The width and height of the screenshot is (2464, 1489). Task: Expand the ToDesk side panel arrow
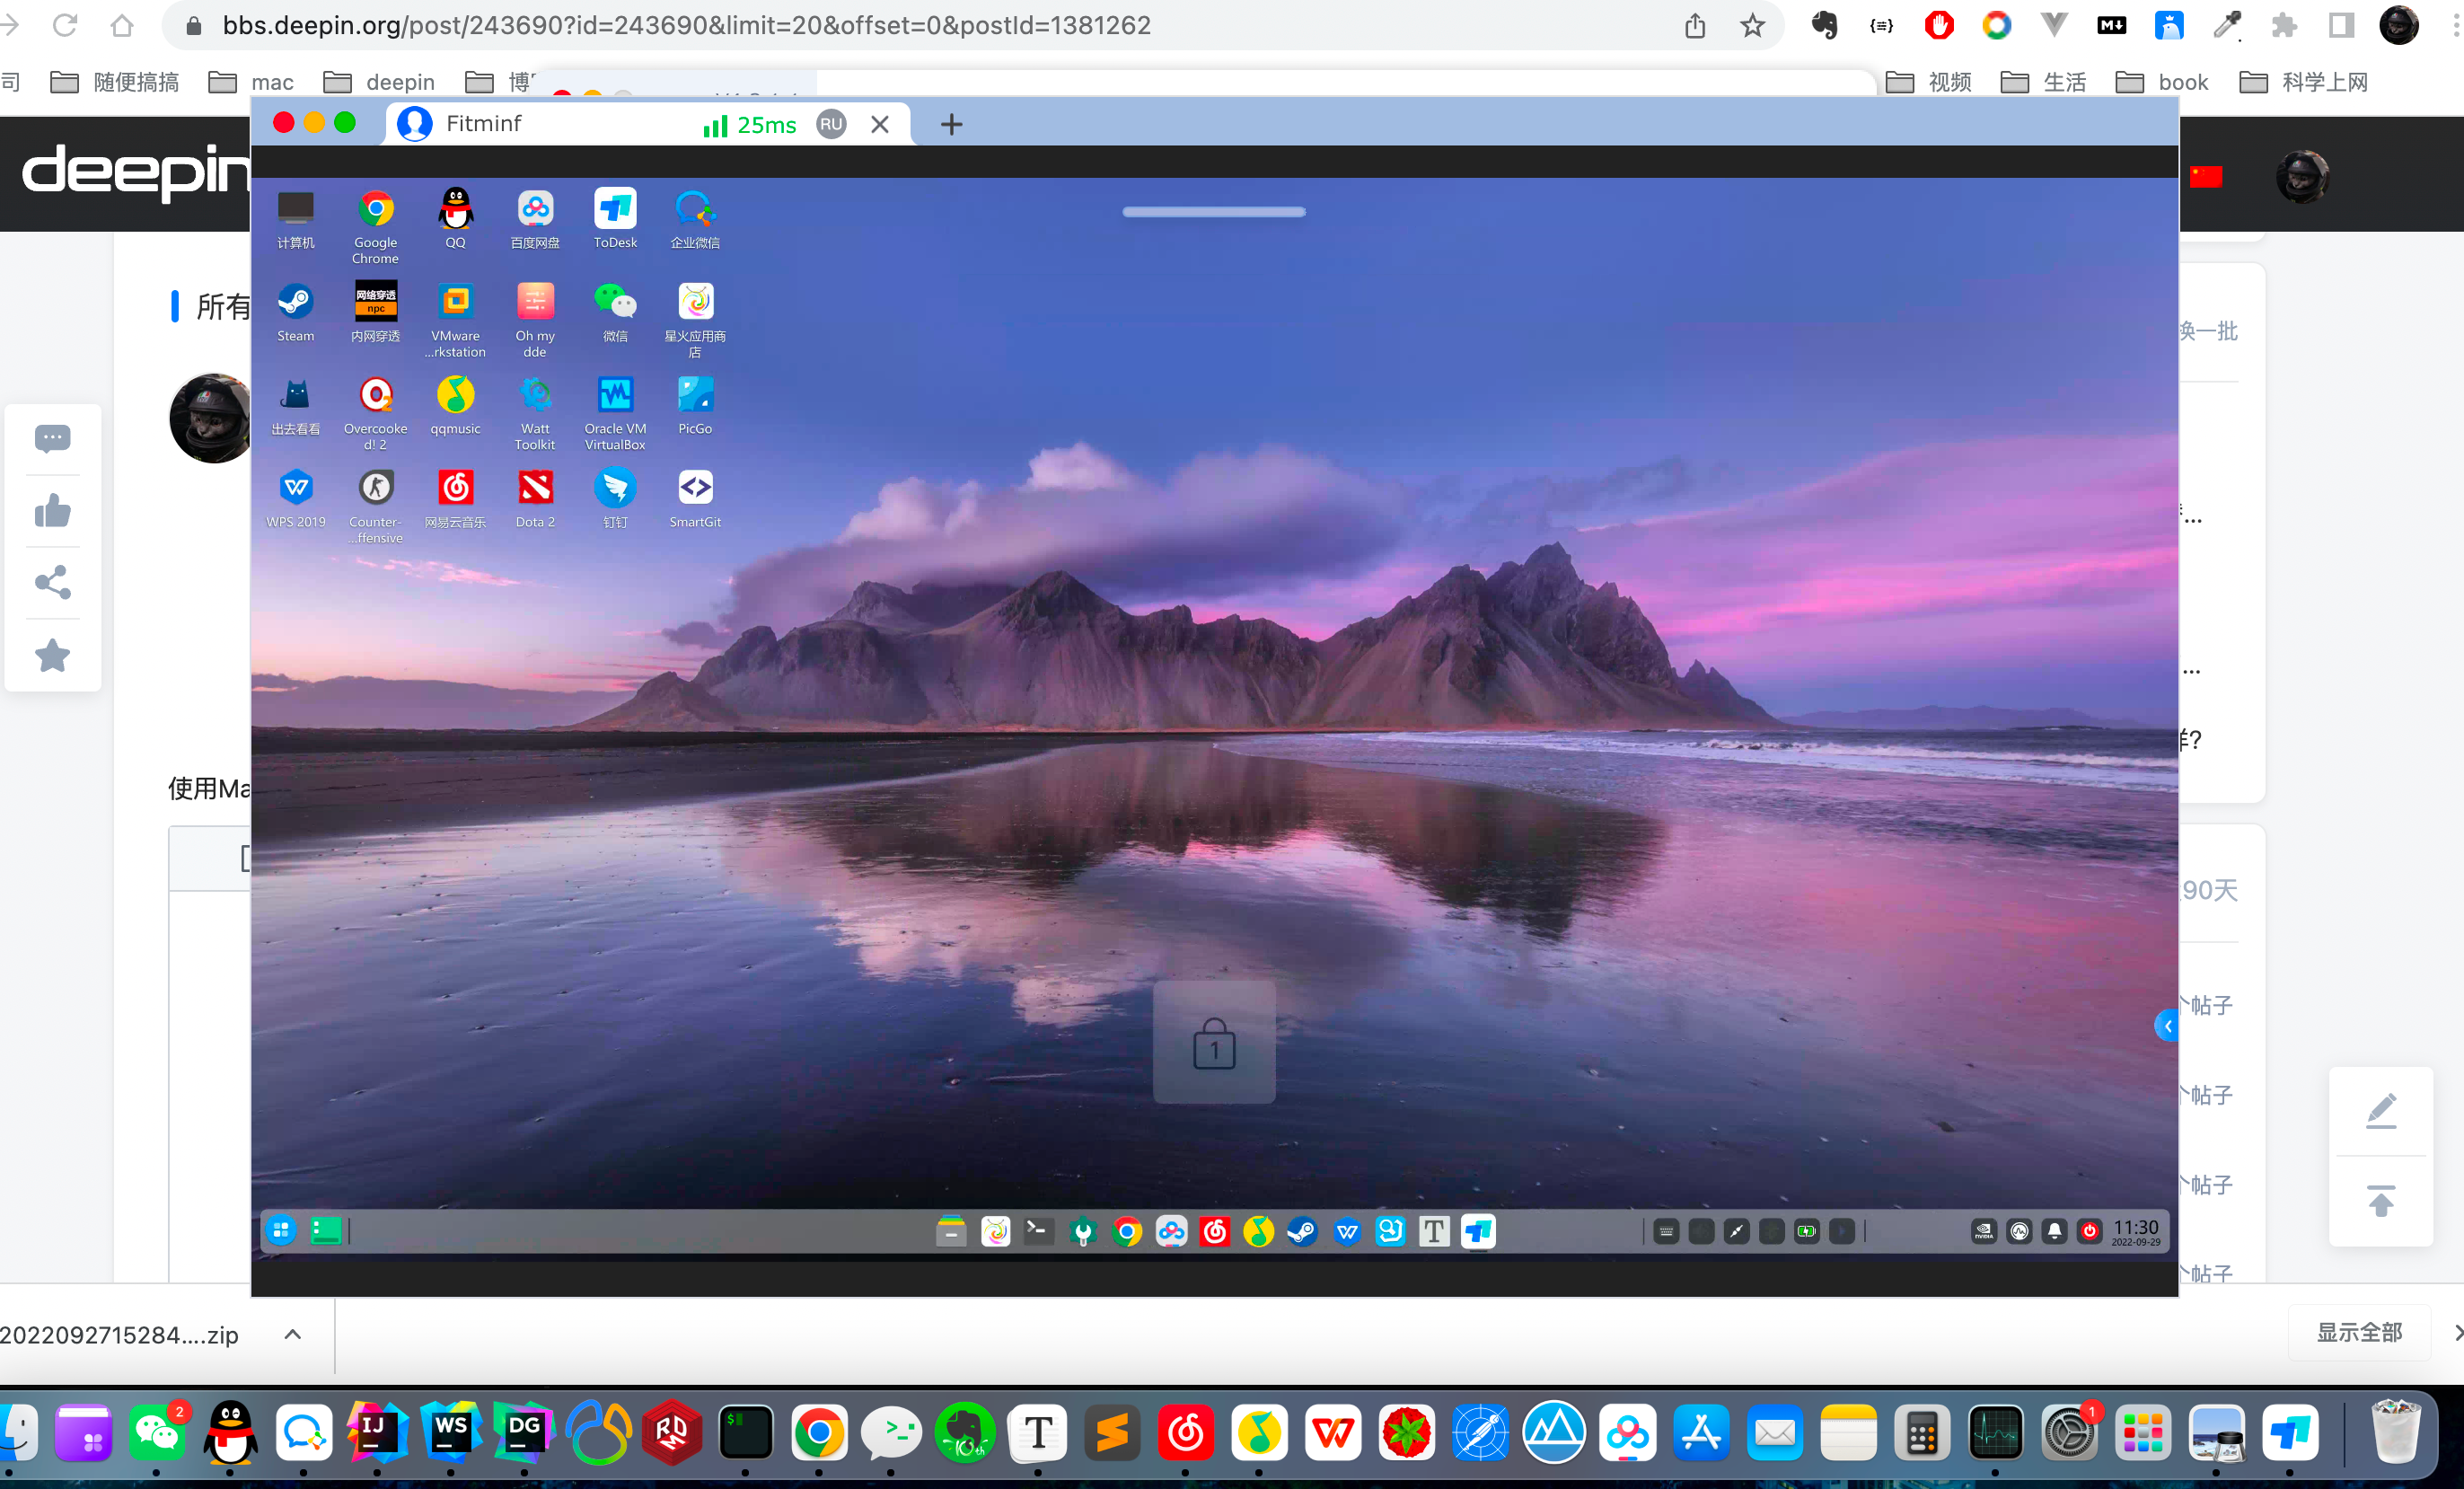[x=2167, y=1025]
